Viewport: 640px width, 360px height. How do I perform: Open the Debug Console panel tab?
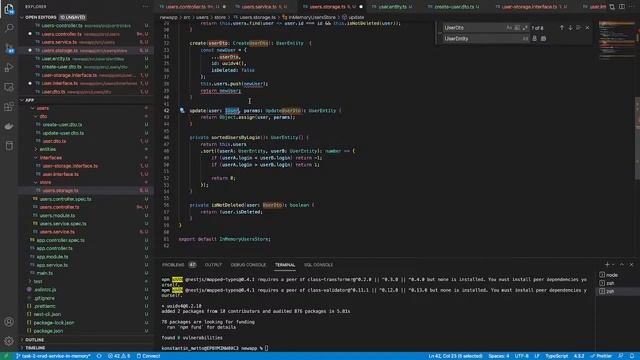pyautogui.click(x=248, y=264)
